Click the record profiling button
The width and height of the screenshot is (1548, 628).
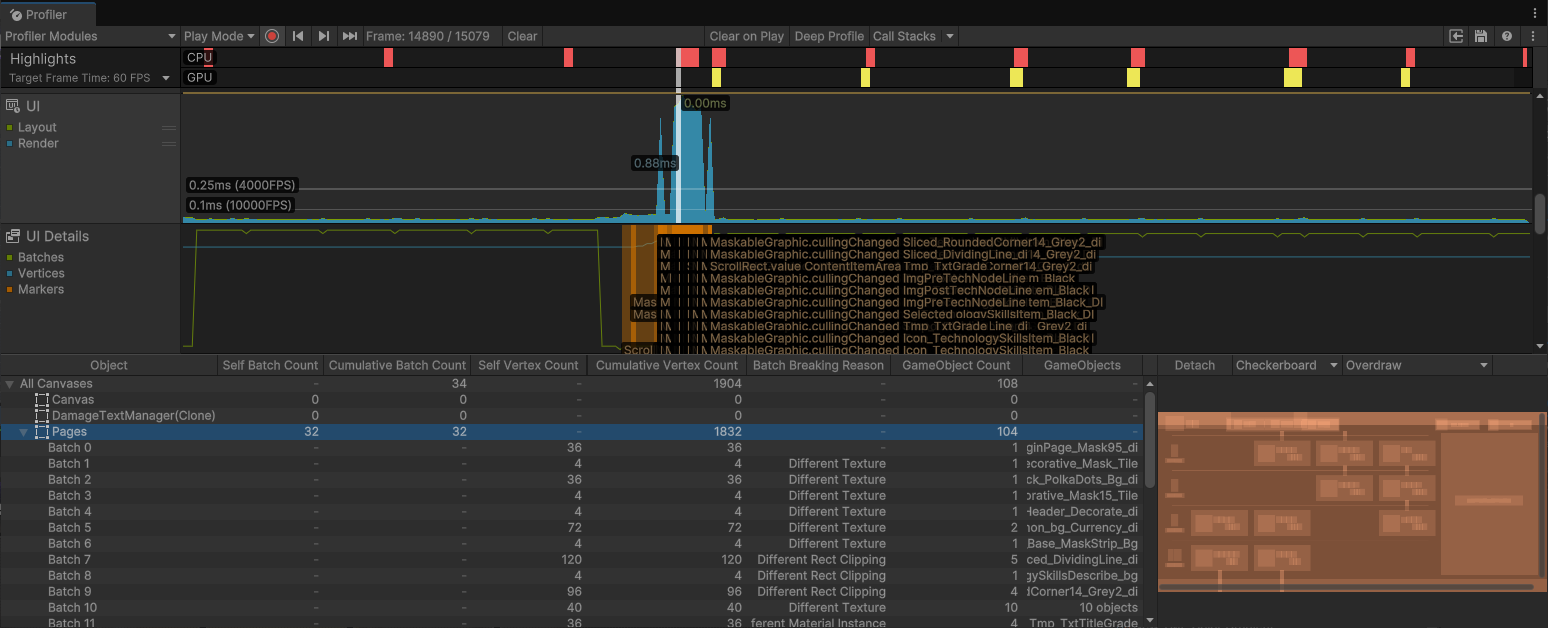tap(272, 36)
